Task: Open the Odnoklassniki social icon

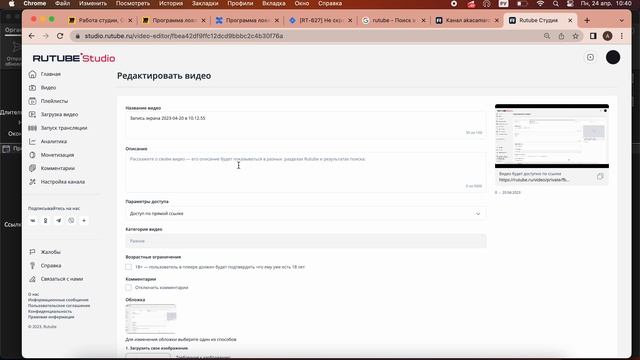Action: point(45,220)
